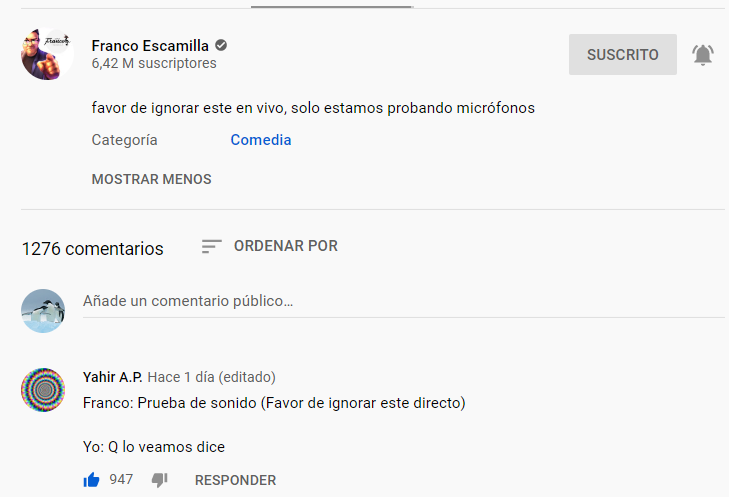Click the verified badge next to Franco Escamilla

(221, 45)
